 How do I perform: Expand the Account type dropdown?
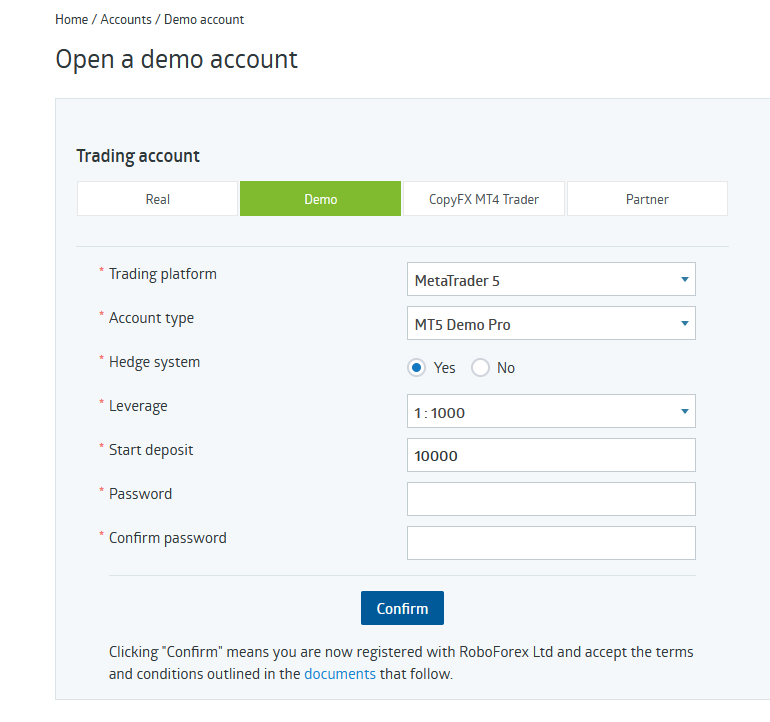pyautogui.click(x=551, y=323)
